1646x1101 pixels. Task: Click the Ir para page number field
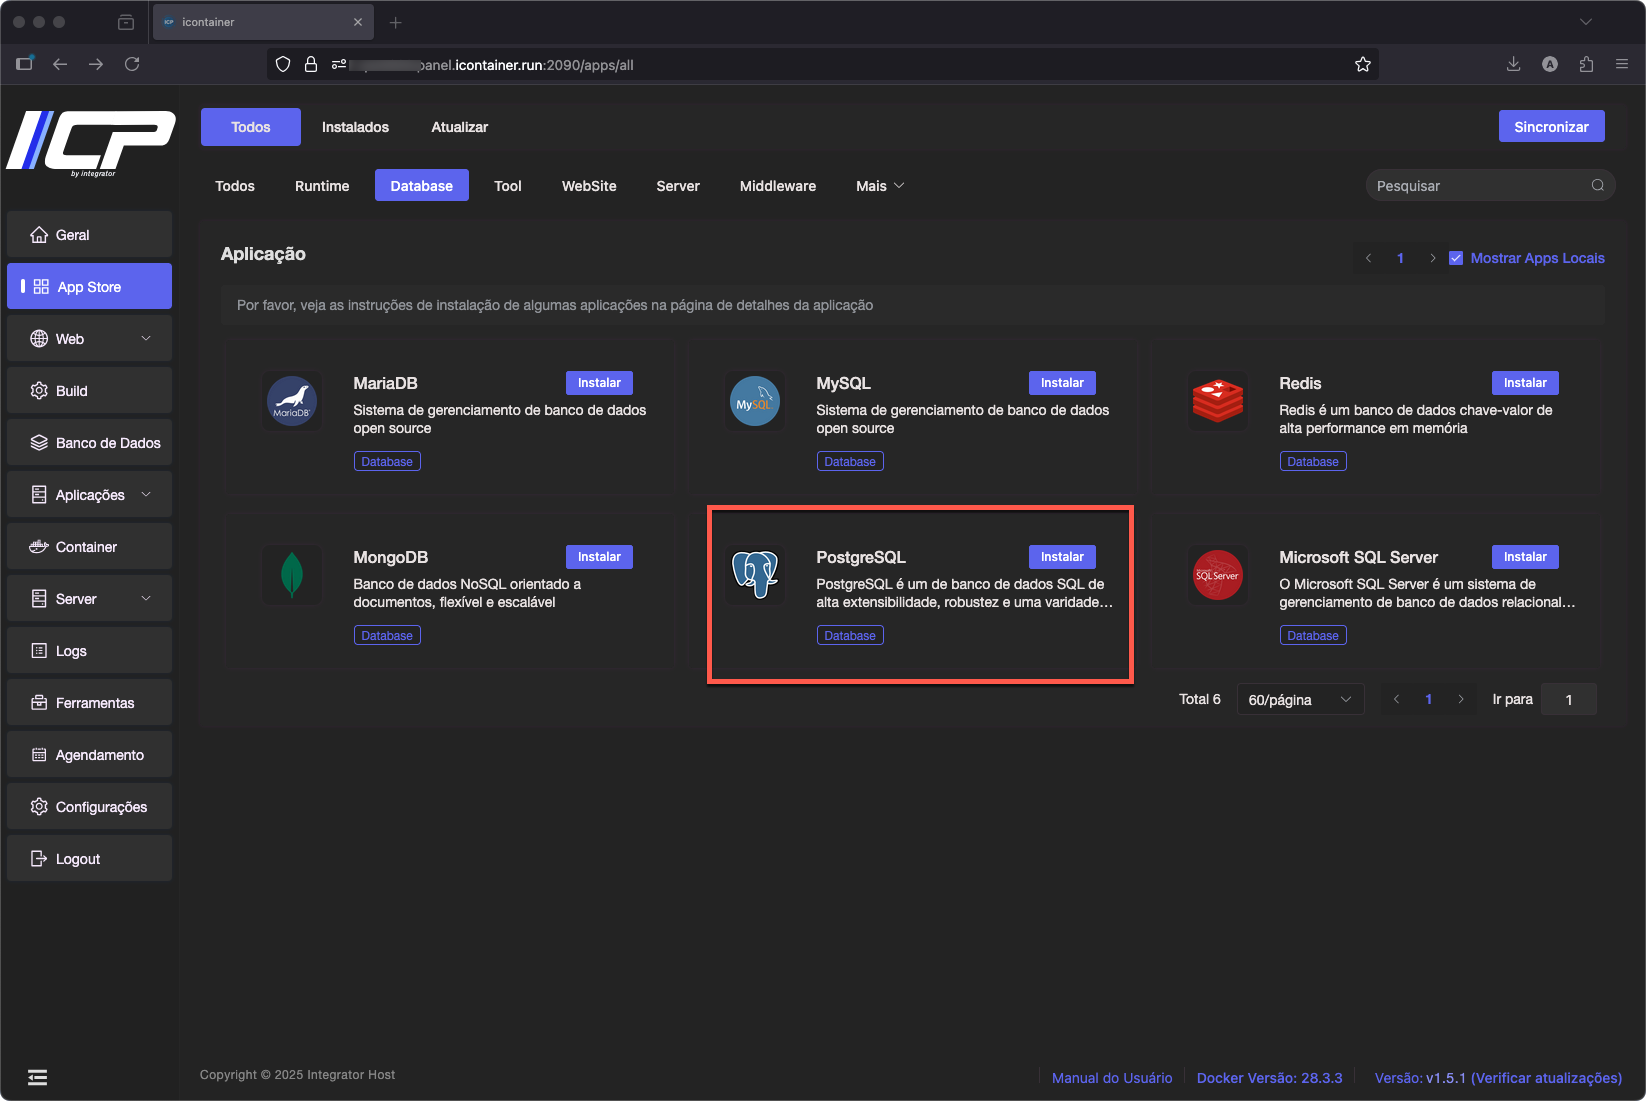click(1568, 700)
